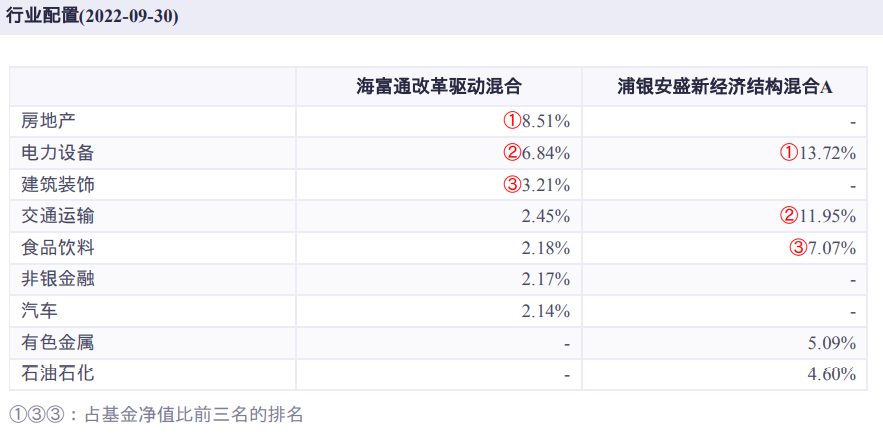883x442 pixels.
Task: Click the 有色金属 row label
Action: 57,342
